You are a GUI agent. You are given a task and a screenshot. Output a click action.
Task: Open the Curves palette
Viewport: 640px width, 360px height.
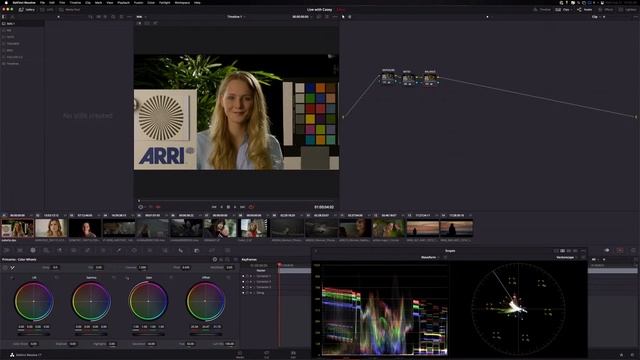87,250
